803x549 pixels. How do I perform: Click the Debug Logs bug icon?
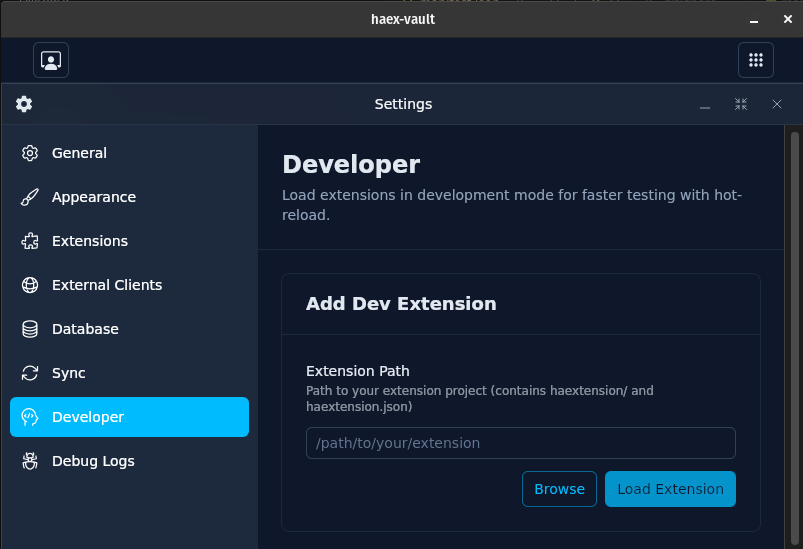click(30, 461)
